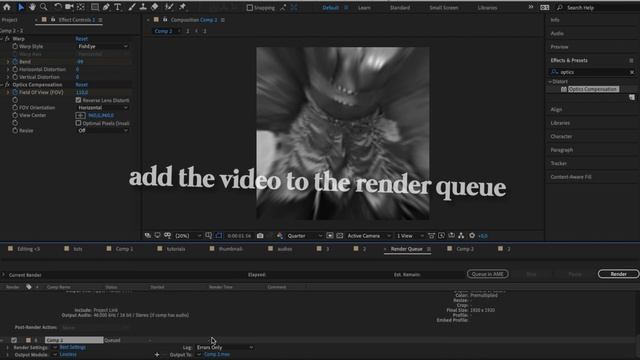This screenshot has height=360, width=640.
Task: Open the color channel display icon
Action: 280,236
